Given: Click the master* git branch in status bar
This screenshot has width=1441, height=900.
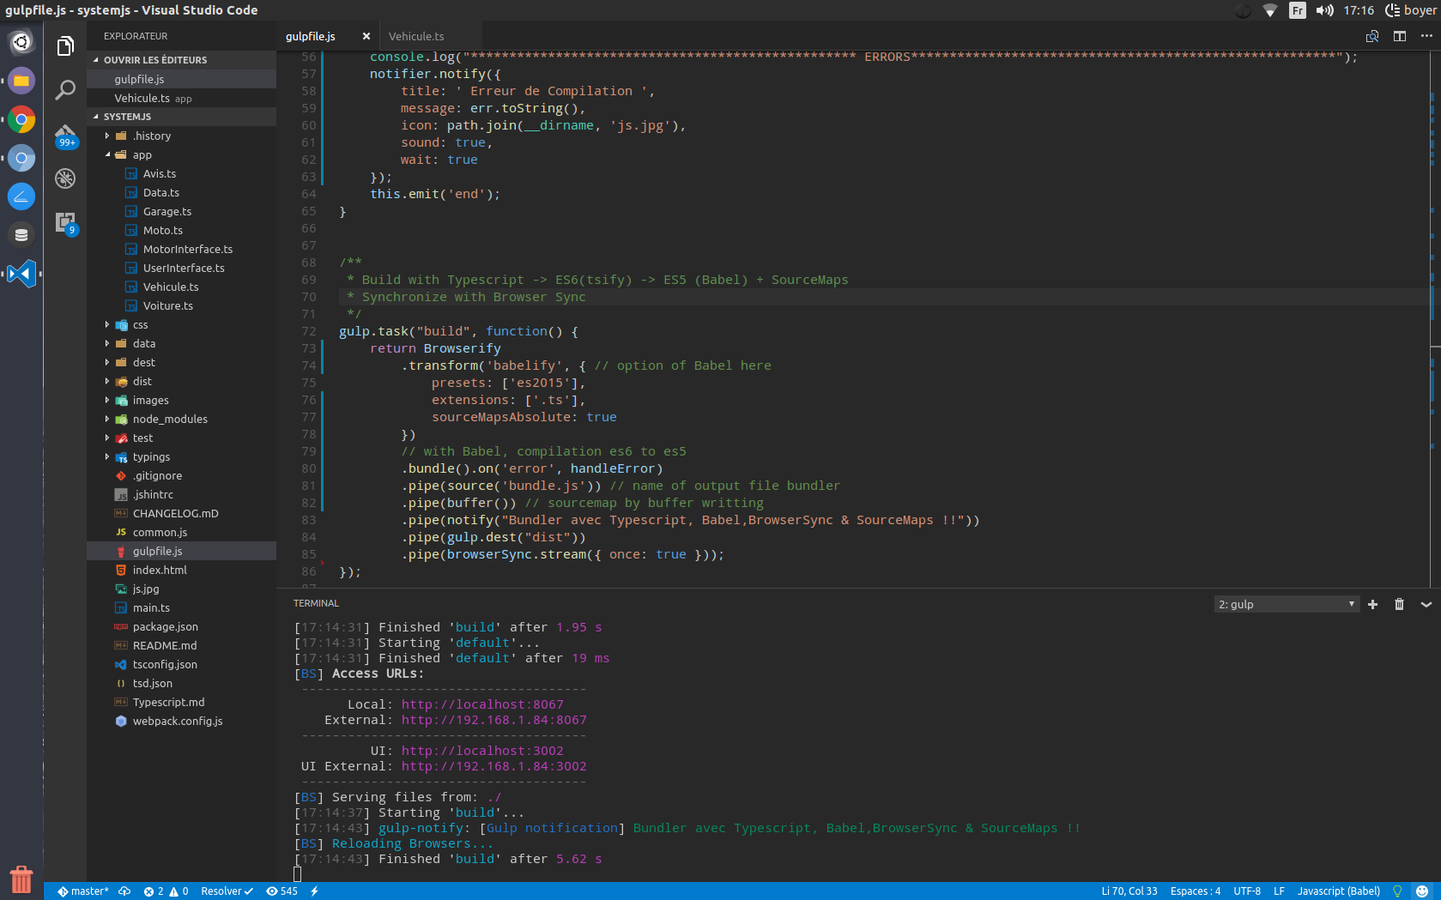Looking at the screenshot, I should tap(82, 891).
